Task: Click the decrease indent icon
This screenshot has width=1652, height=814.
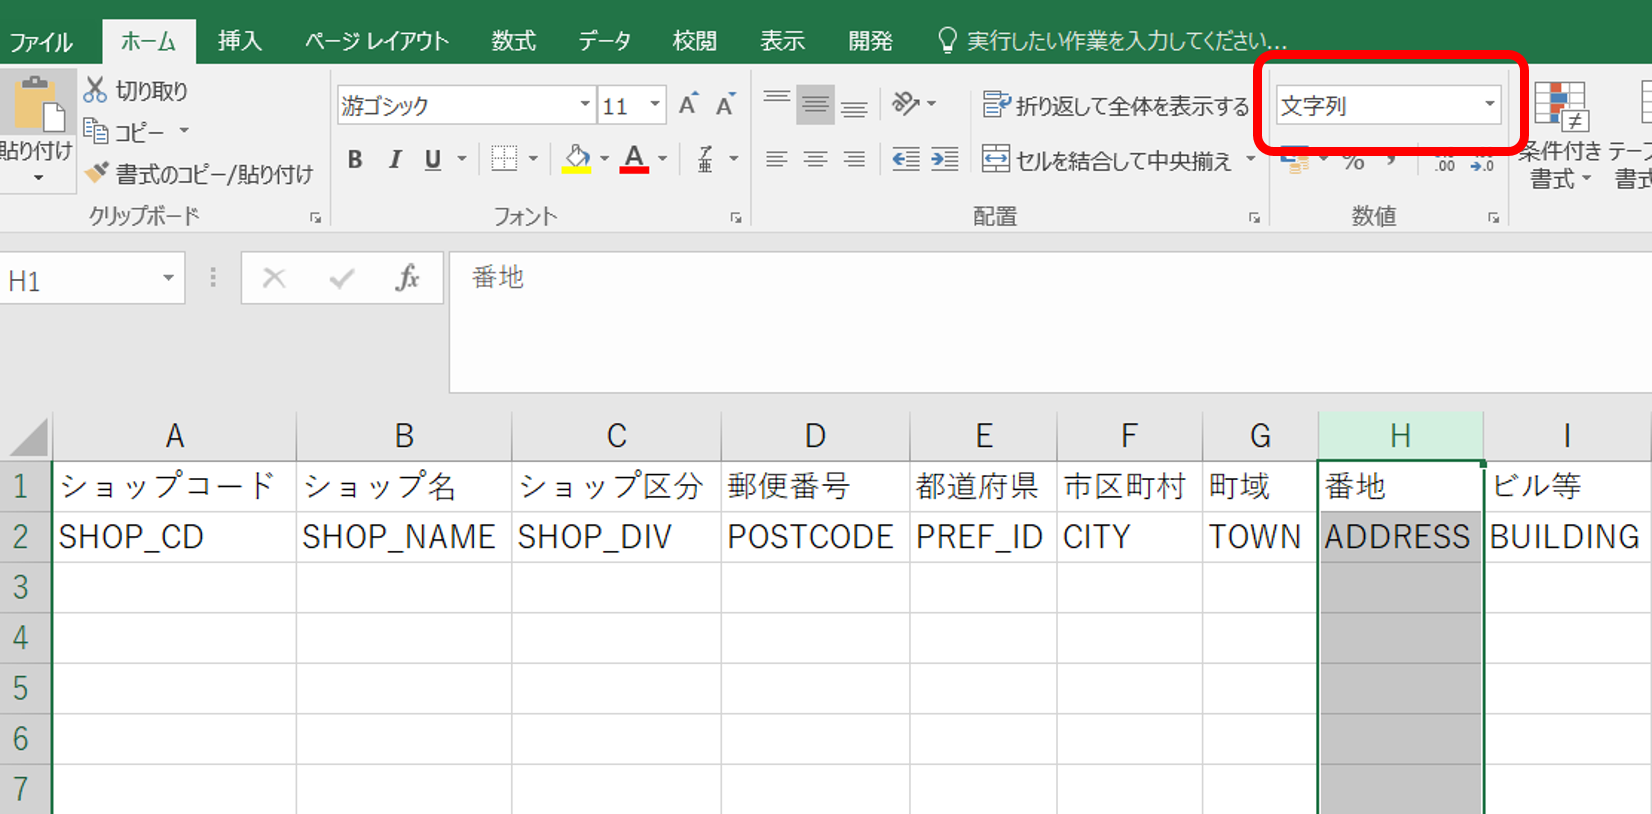Action: [x=906, y=159]
